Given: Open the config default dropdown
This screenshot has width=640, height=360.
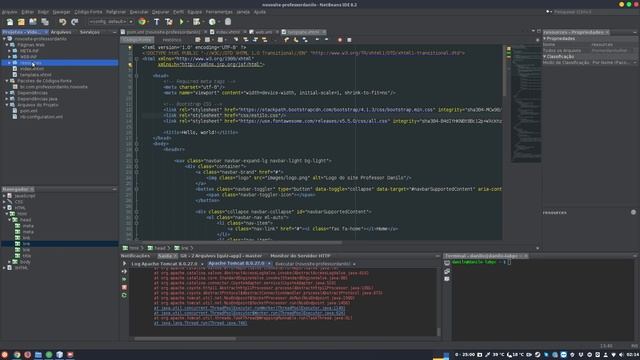Looking at the screenshot, I should (x=111, y=22).
